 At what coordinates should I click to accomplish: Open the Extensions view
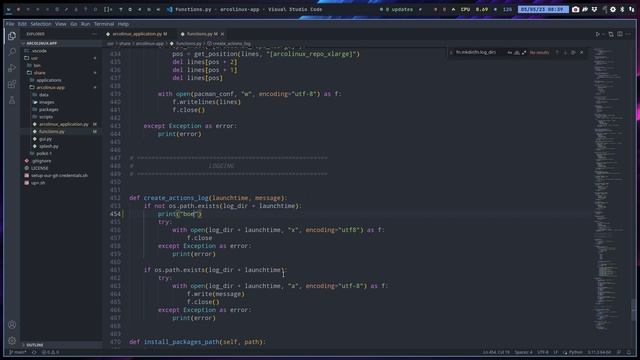coord(12,84)
